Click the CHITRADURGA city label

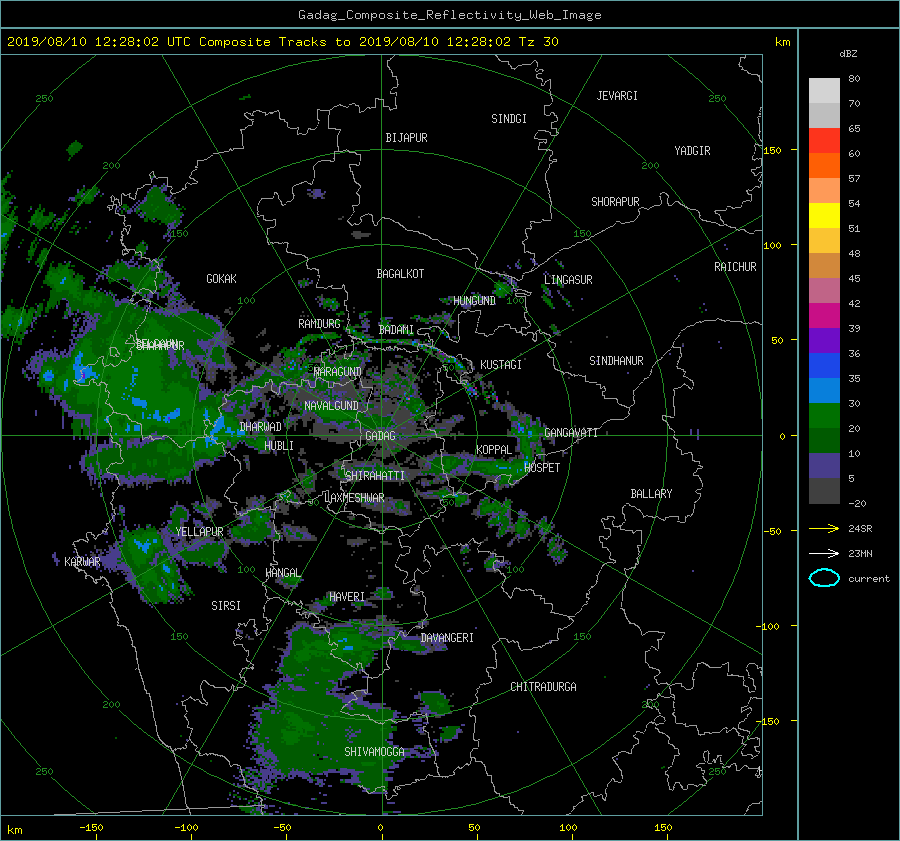[x=543, y=687]
